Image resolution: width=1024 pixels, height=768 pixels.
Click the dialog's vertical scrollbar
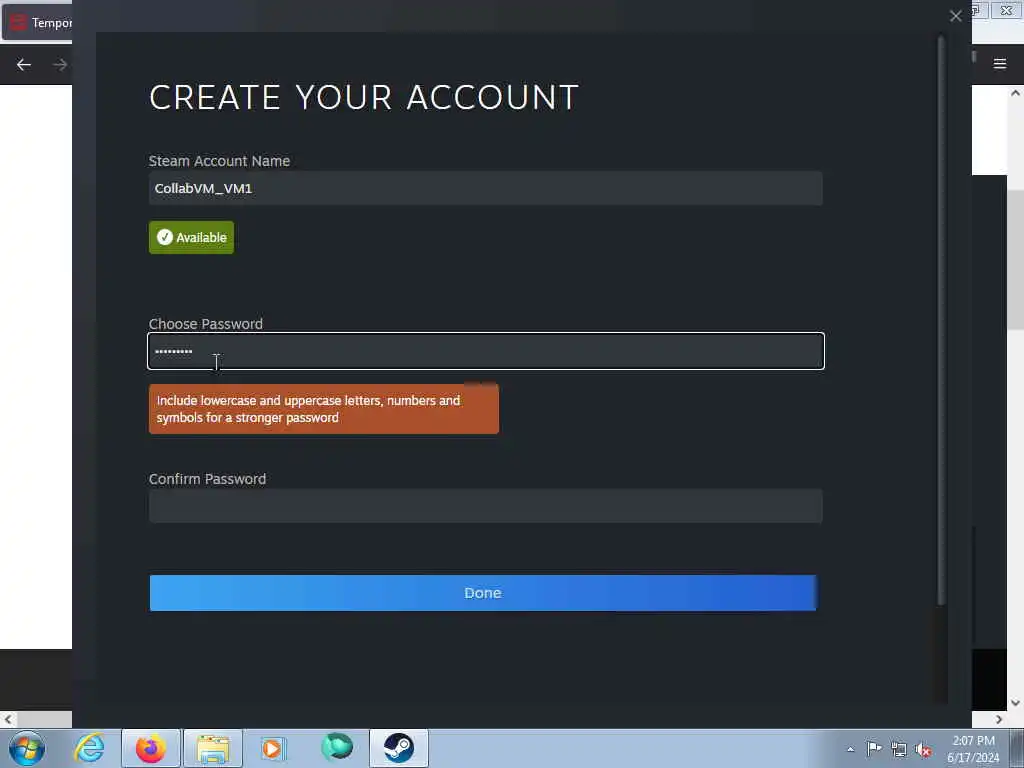coord(941,320)
